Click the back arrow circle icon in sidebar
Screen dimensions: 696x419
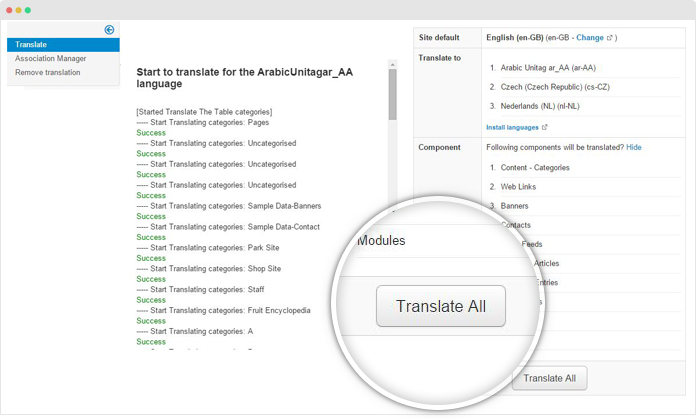109,30
